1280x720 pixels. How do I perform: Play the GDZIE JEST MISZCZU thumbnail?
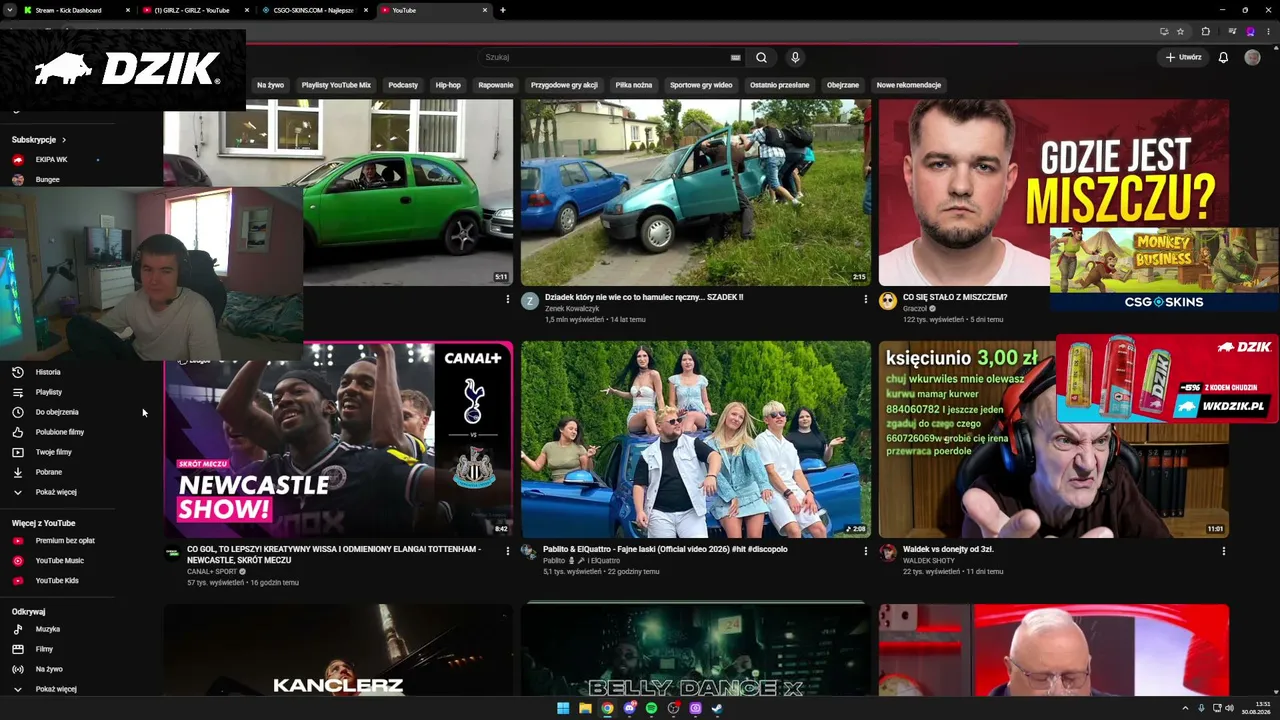click(1054, 192)
